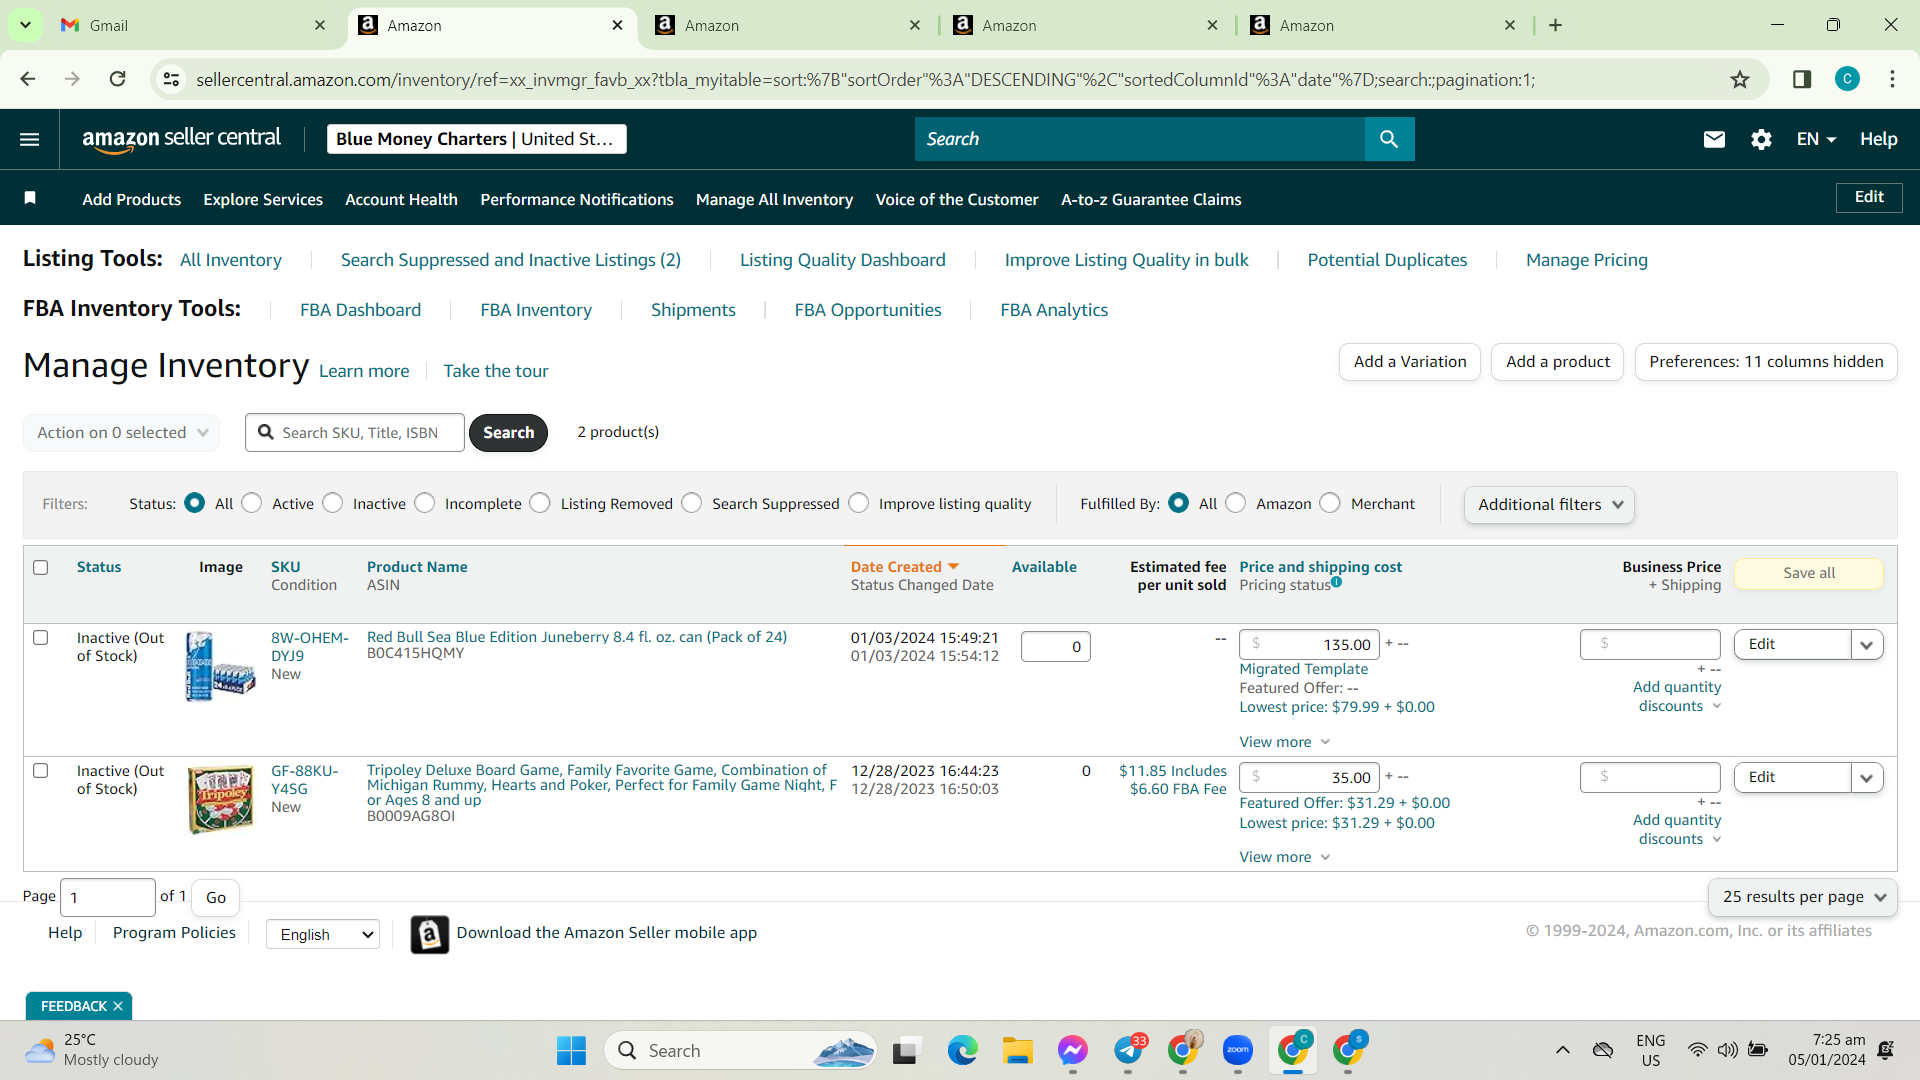Click the magnifier search button in header
The width and height of the screenshot is (1920, 1080).
click(1389, 139)
